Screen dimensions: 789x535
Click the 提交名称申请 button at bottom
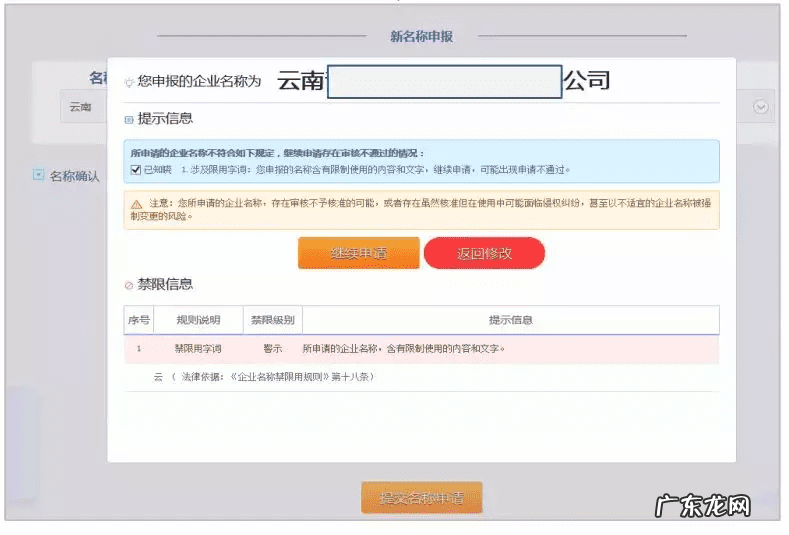[x=424, y=500]
